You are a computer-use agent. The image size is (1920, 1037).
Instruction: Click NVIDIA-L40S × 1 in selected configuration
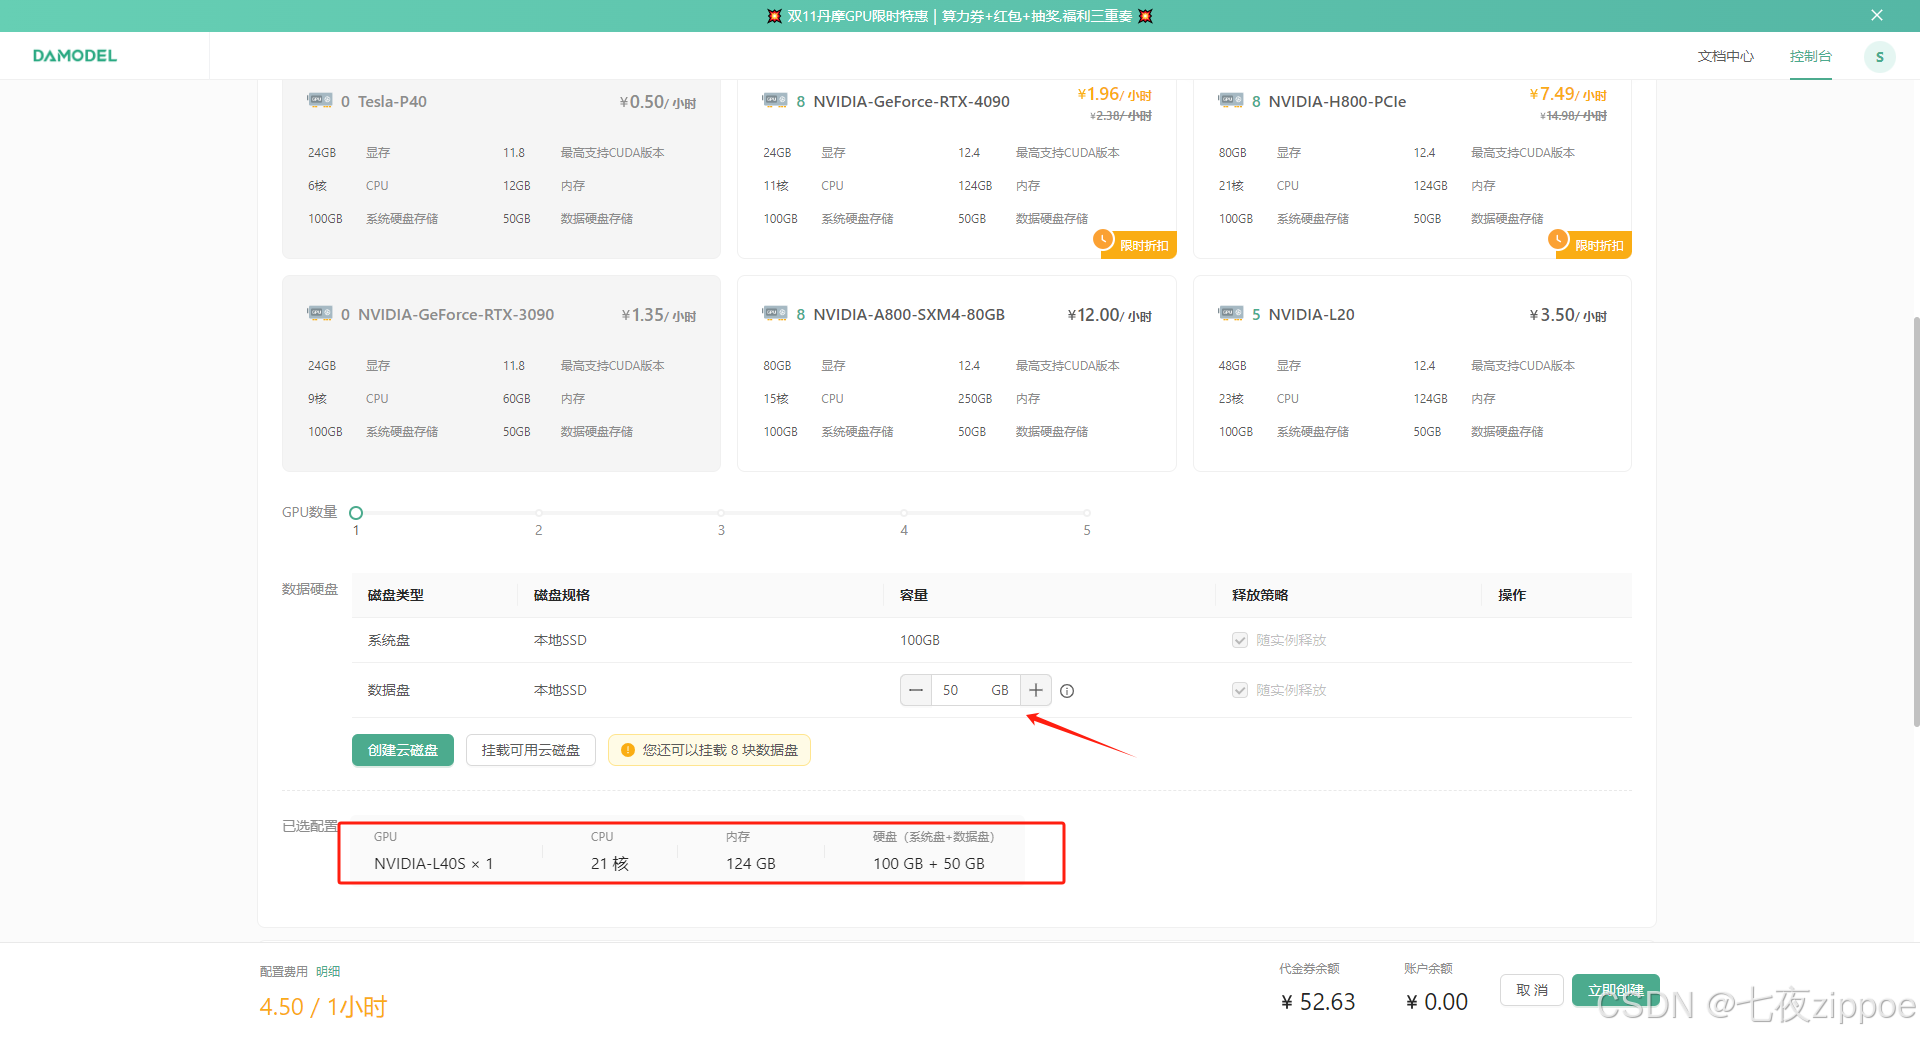[x=434, y=863]
